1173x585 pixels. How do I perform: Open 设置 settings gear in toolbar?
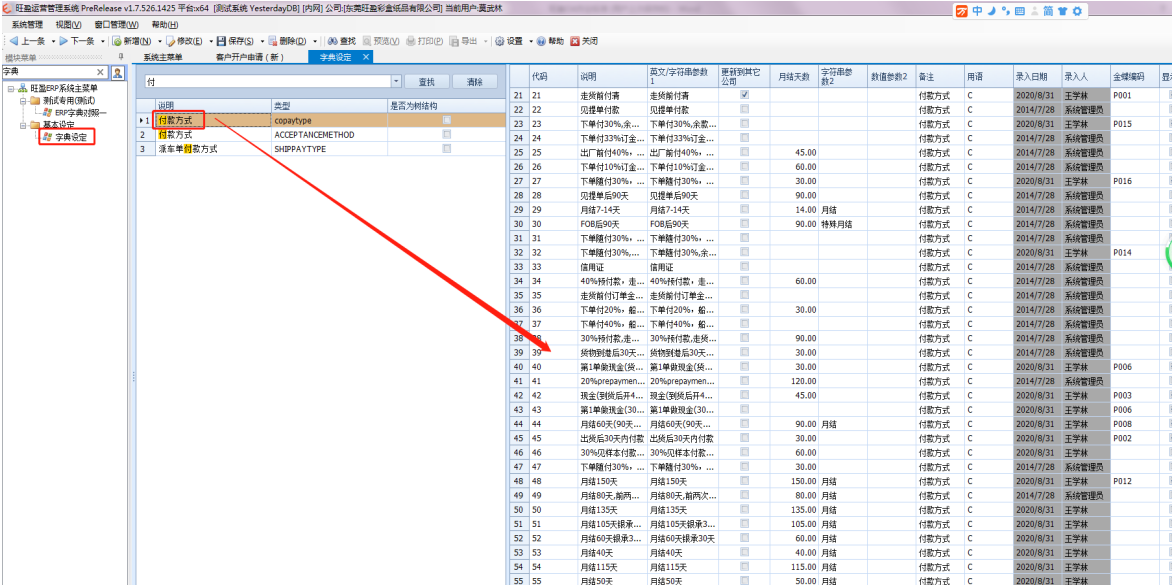[x=509, y=41]
